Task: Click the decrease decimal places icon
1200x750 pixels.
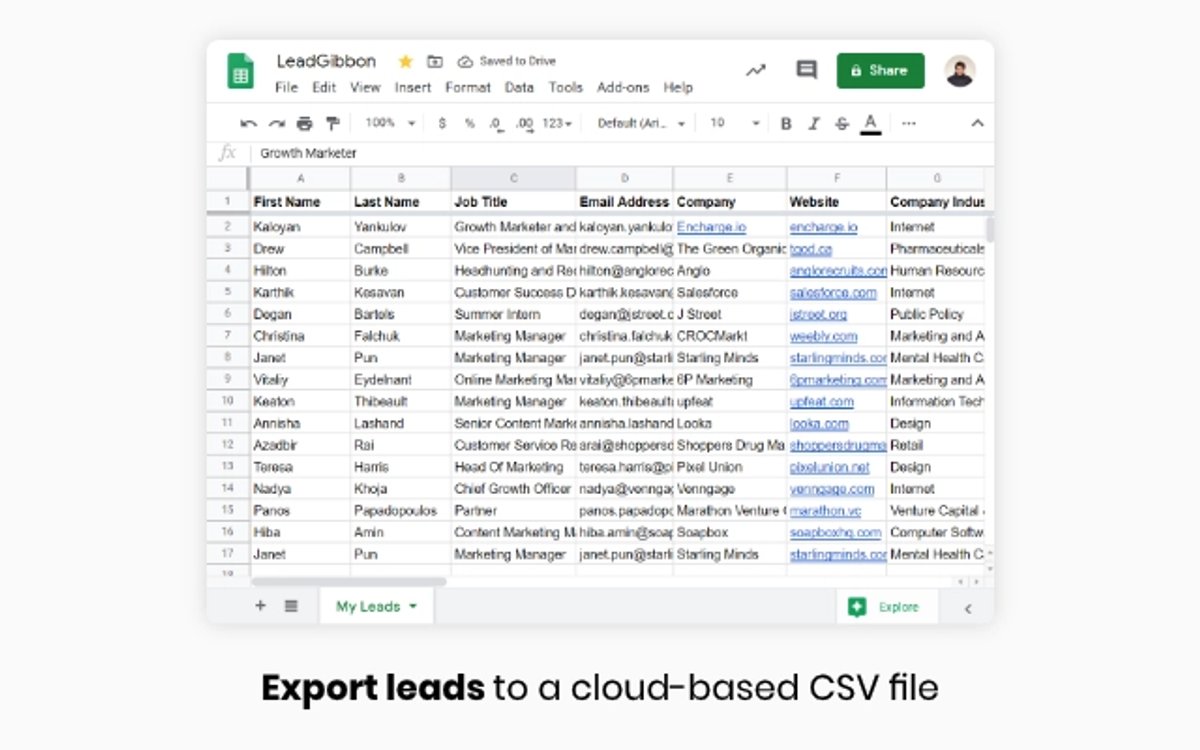Action: (x=496, y=123)
